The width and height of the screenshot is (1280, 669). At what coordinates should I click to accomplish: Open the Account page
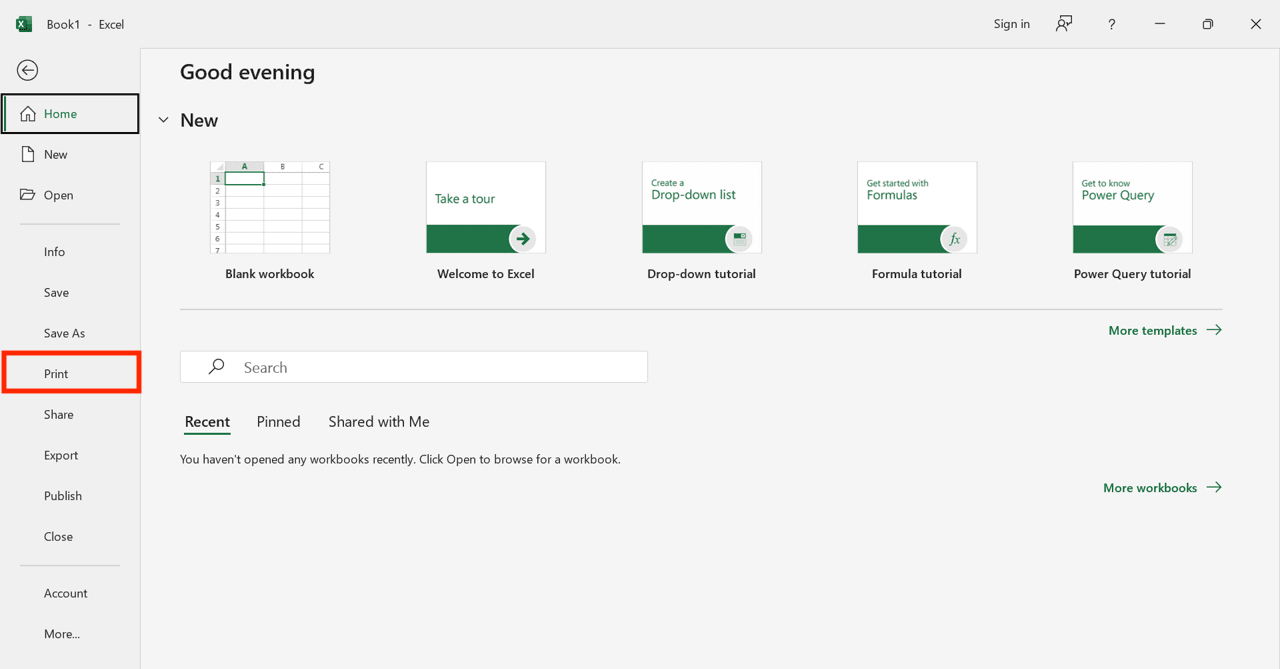click(x=70, y=593)
